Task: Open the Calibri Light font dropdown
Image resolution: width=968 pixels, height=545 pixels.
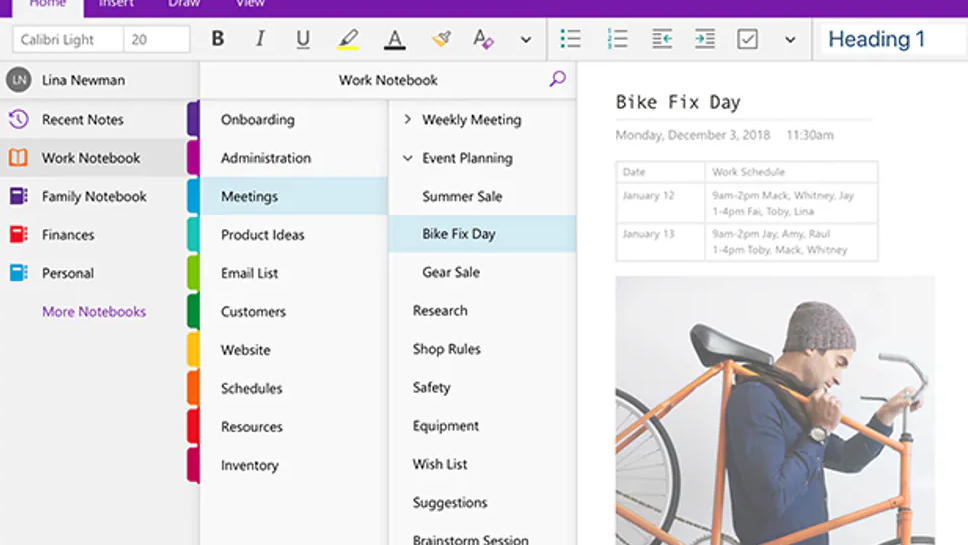Action: (x=68, y=39)
